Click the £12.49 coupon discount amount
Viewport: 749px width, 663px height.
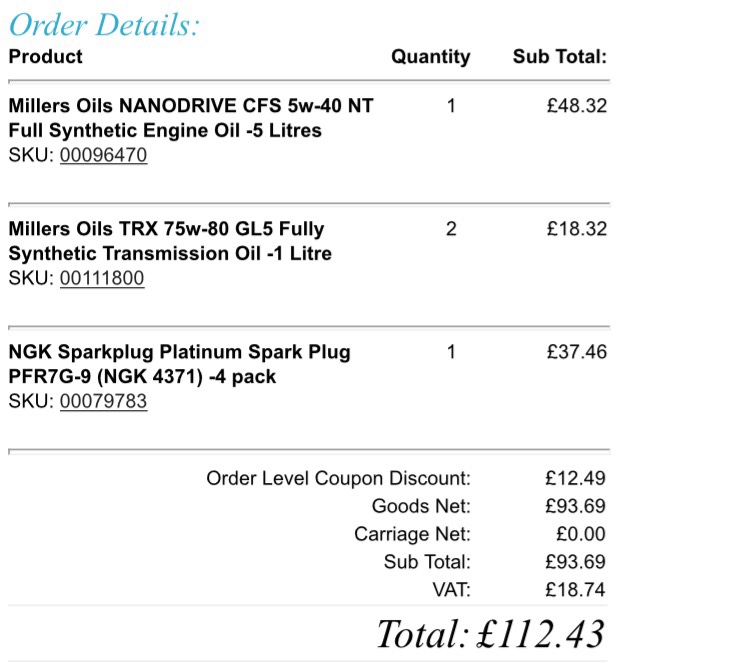[576, 478]
